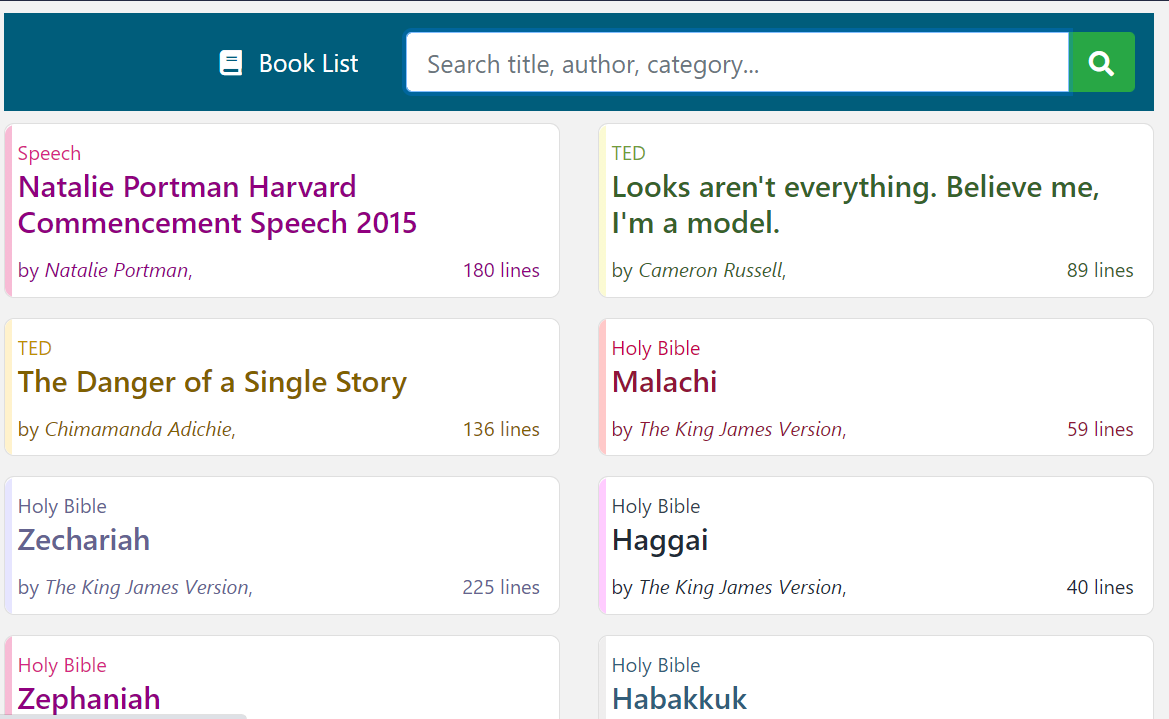Select the Speech category label
1169x719 pixels.
pos(49,154)
